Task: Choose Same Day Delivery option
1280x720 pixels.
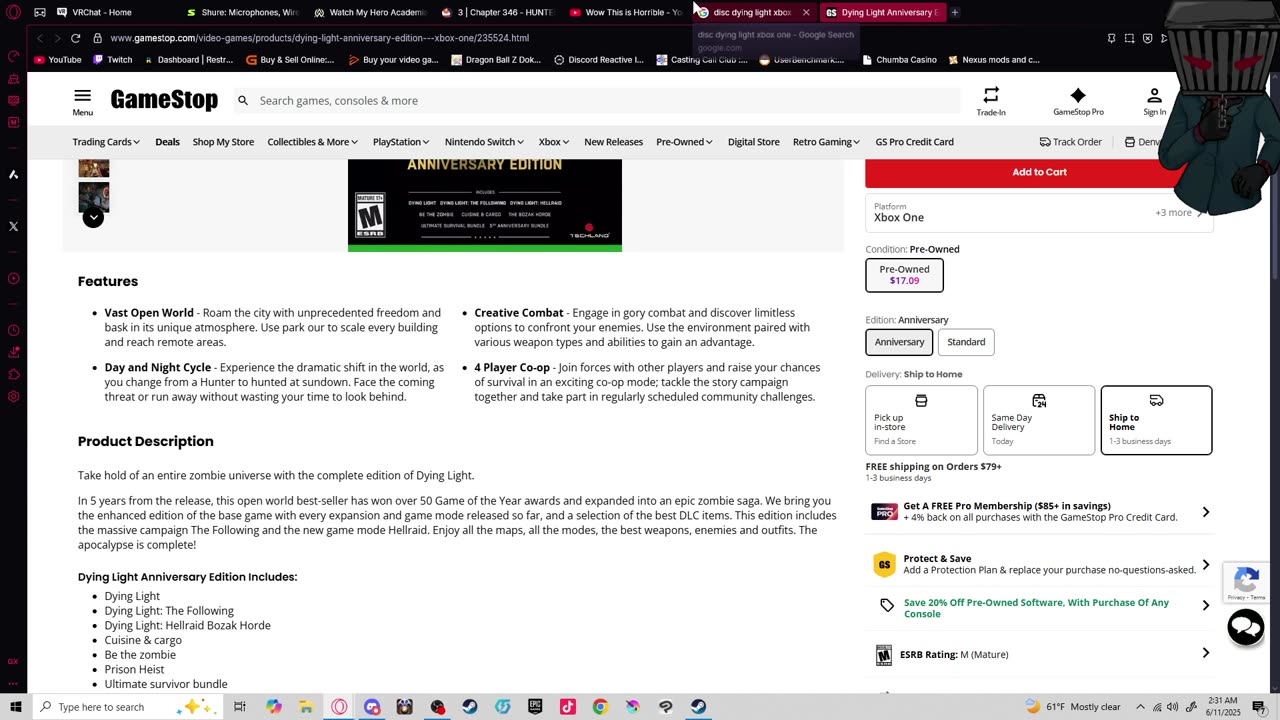Action: (1039, 420)
